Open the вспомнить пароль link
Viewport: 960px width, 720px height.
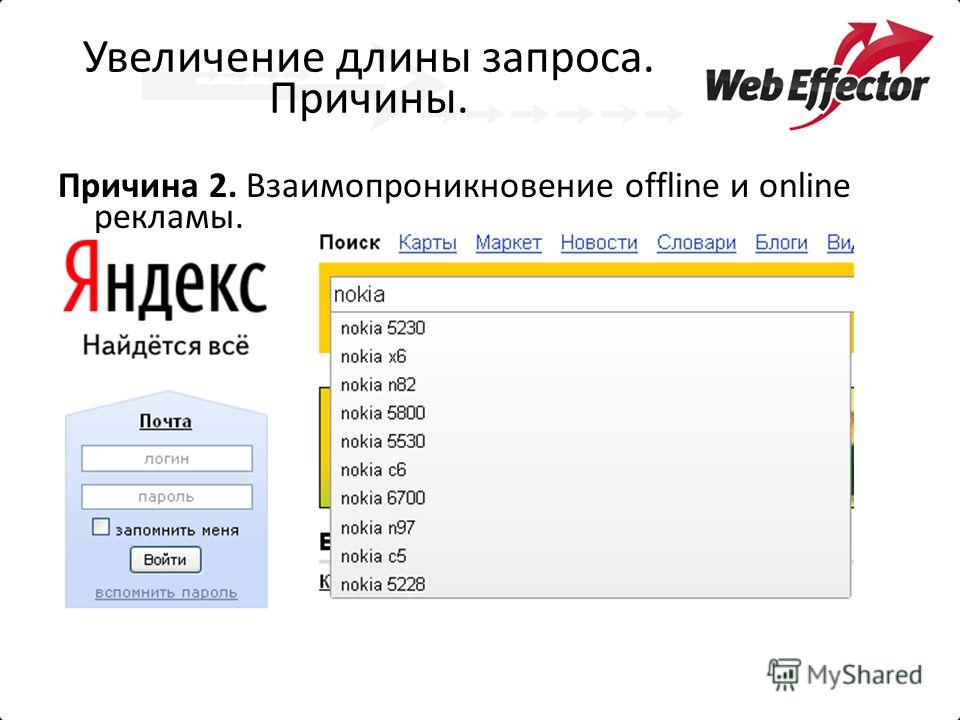pyautogui.click(x=166, y=593)
